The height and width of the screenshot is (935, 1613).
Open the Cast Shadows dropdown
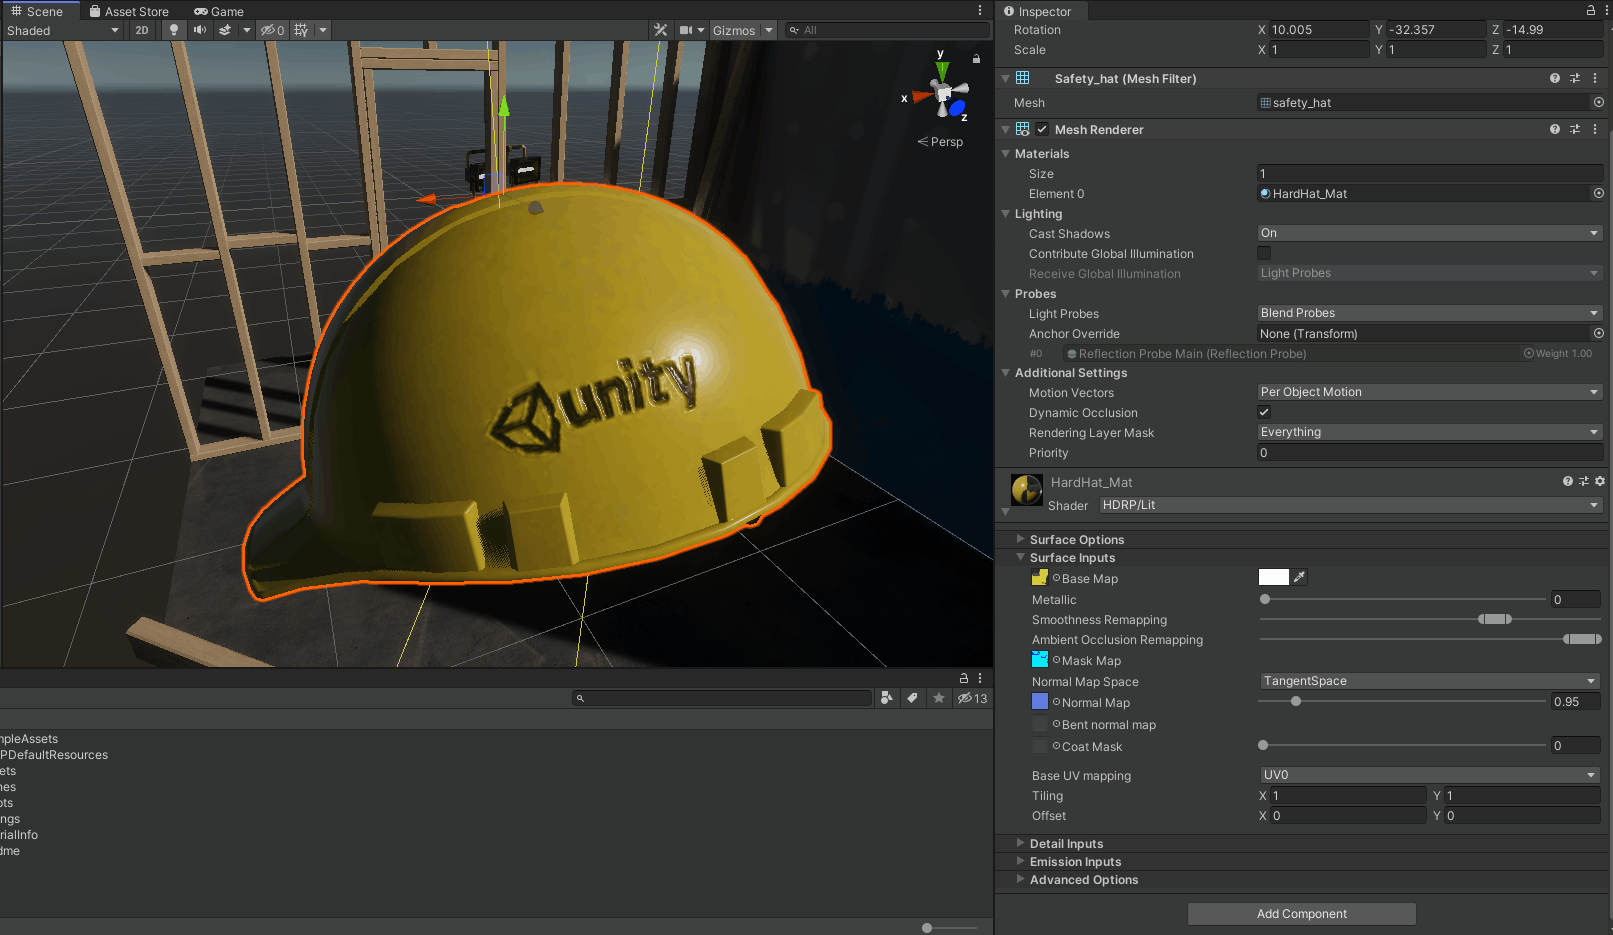click(1430, 233)
